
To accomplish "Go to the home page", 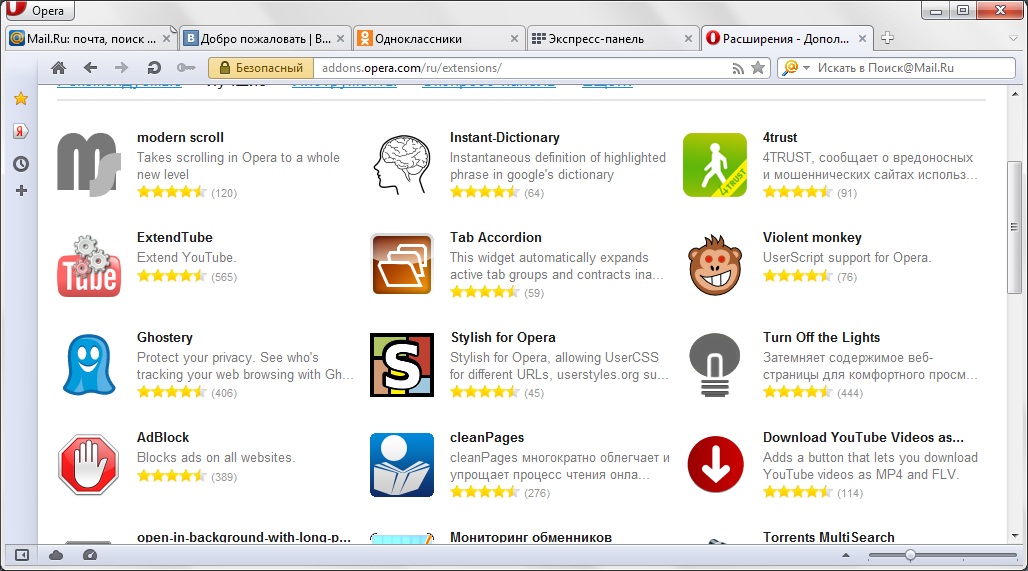I will (x=58, y=68).
